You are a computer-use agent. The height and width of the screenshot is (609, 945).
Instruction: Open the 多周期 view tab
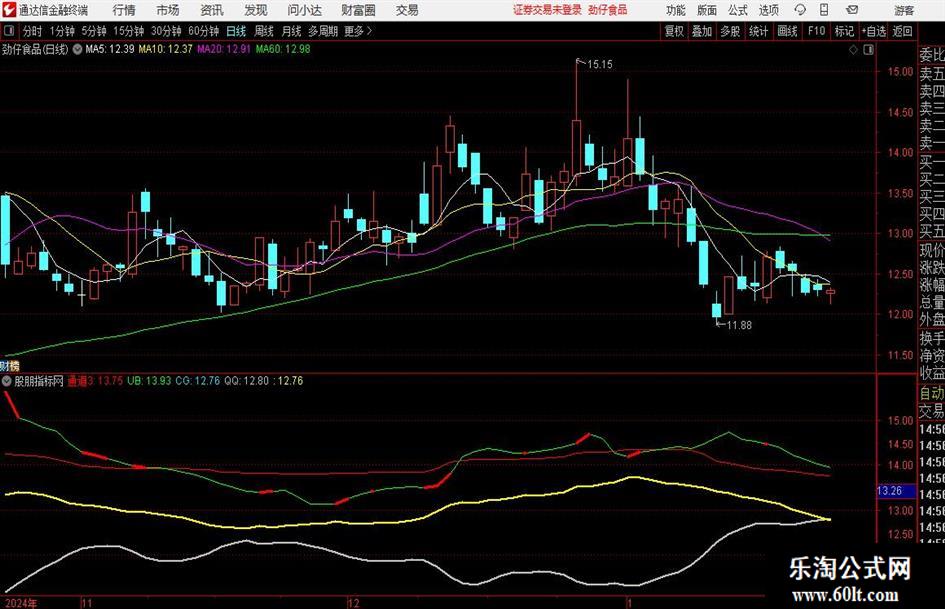(x=323, y=31)
